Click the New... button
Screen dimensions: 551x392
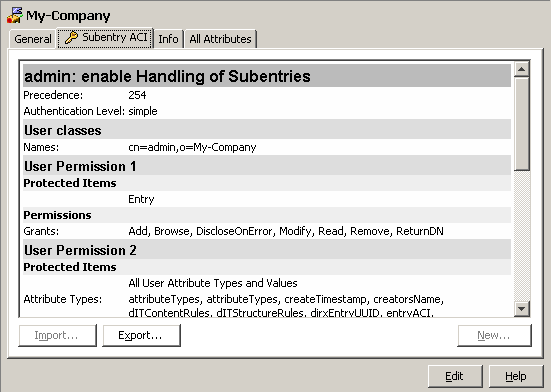point(494,335)
